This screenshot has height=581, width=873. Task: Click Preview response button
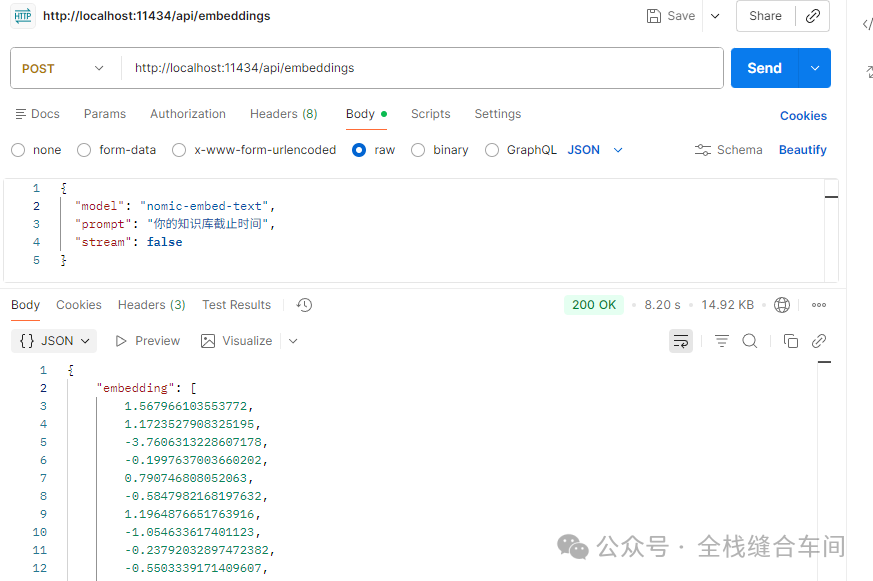click(147, 341)
